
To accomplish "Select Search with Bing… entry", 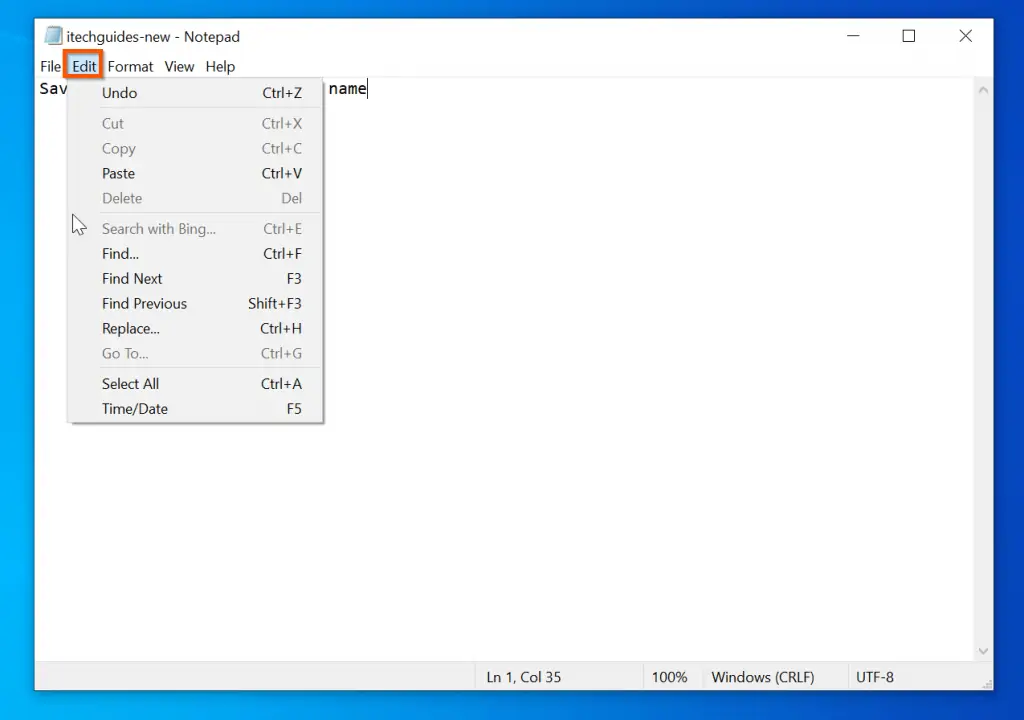I will (x=195, y=229).
